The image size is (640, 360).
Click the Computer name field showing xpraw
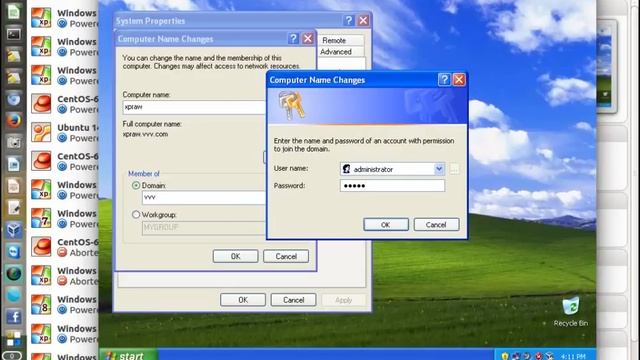[x=194, y=107]
